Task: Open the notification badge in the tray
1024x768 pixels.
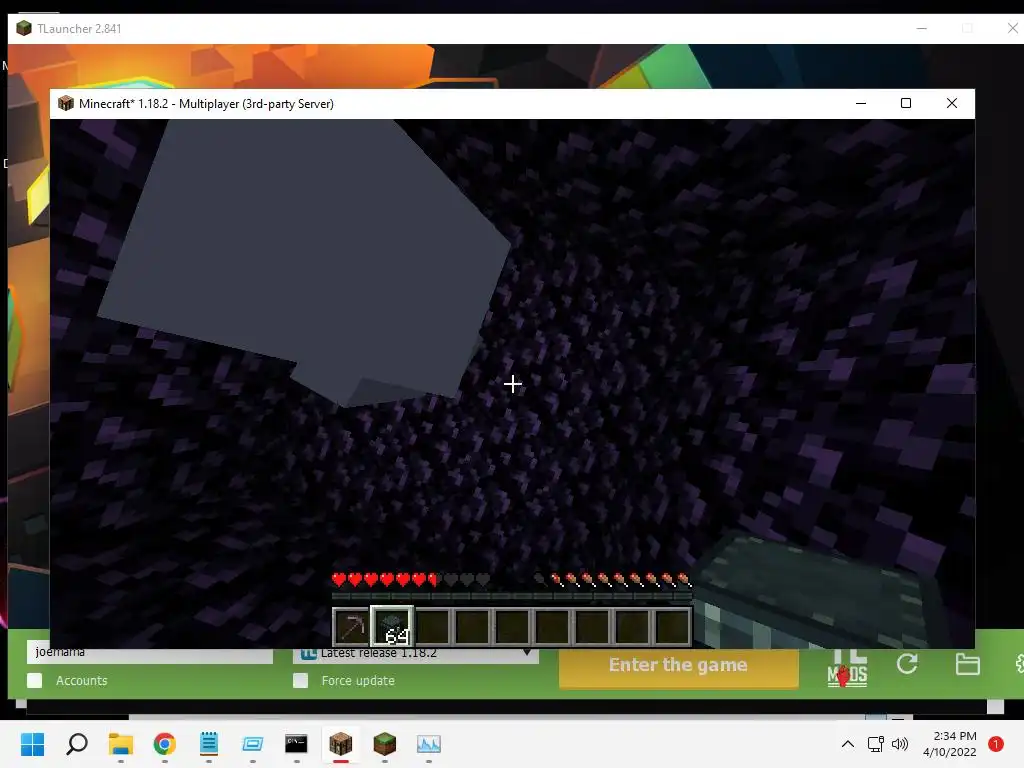Action: tap(996, 744)
